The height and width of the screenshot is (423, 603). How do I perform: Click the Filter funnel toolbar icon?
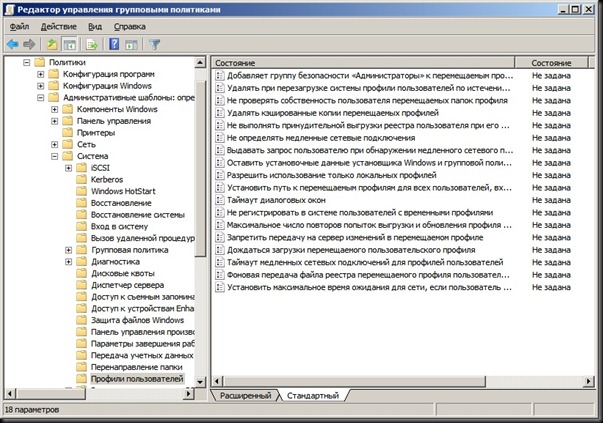click(x=155, y=44)
